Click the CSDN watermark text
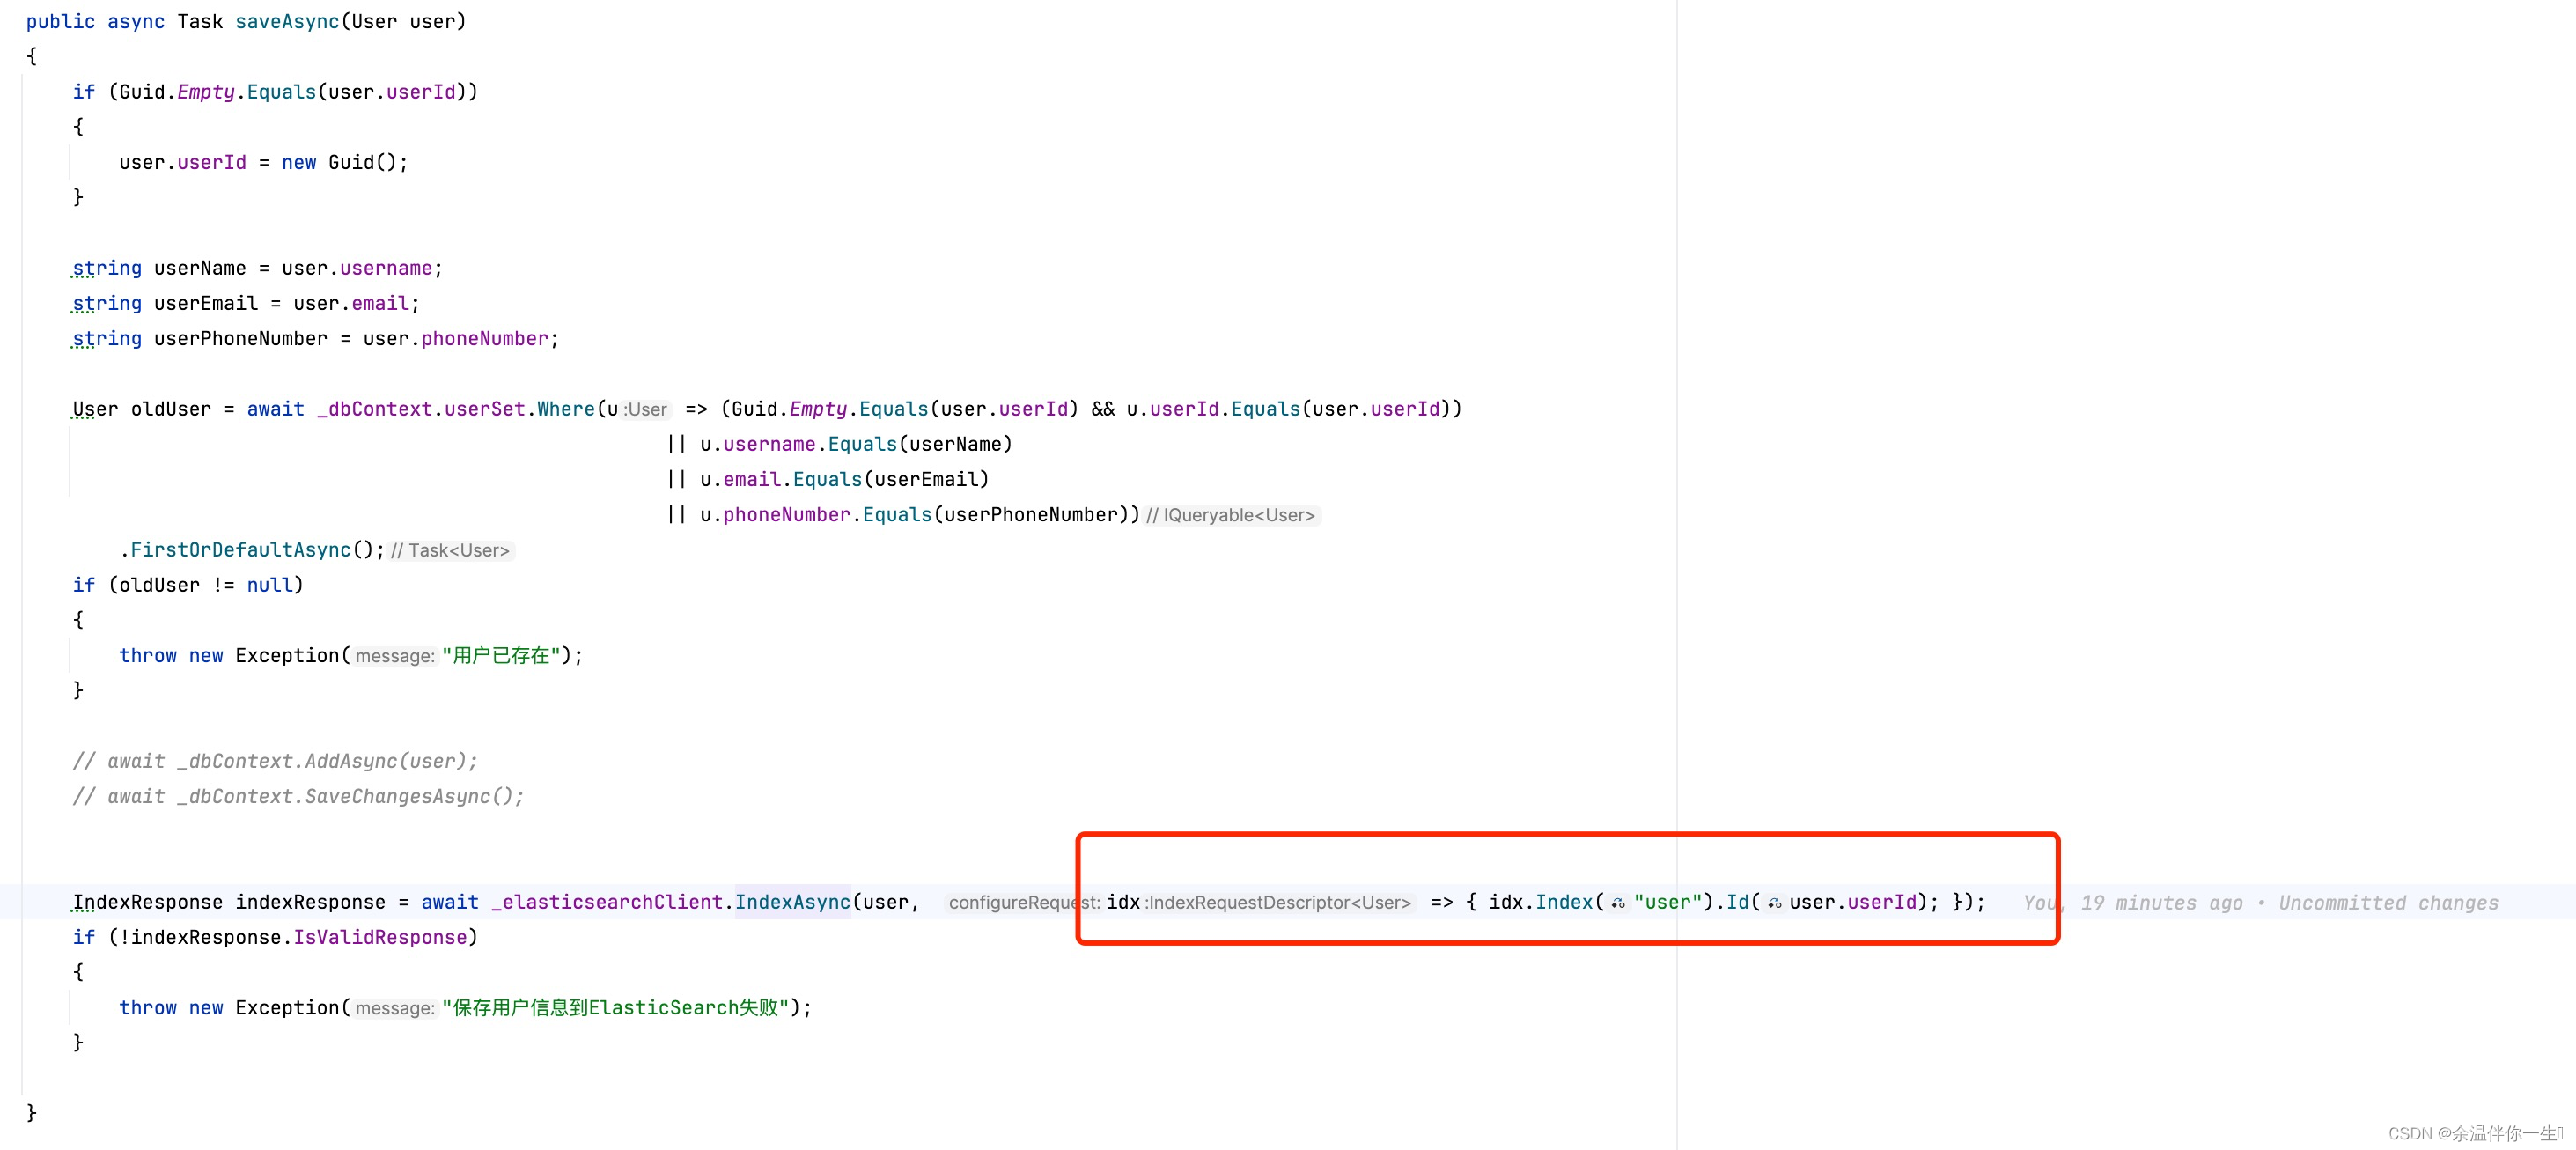 coord(2474,1133)
